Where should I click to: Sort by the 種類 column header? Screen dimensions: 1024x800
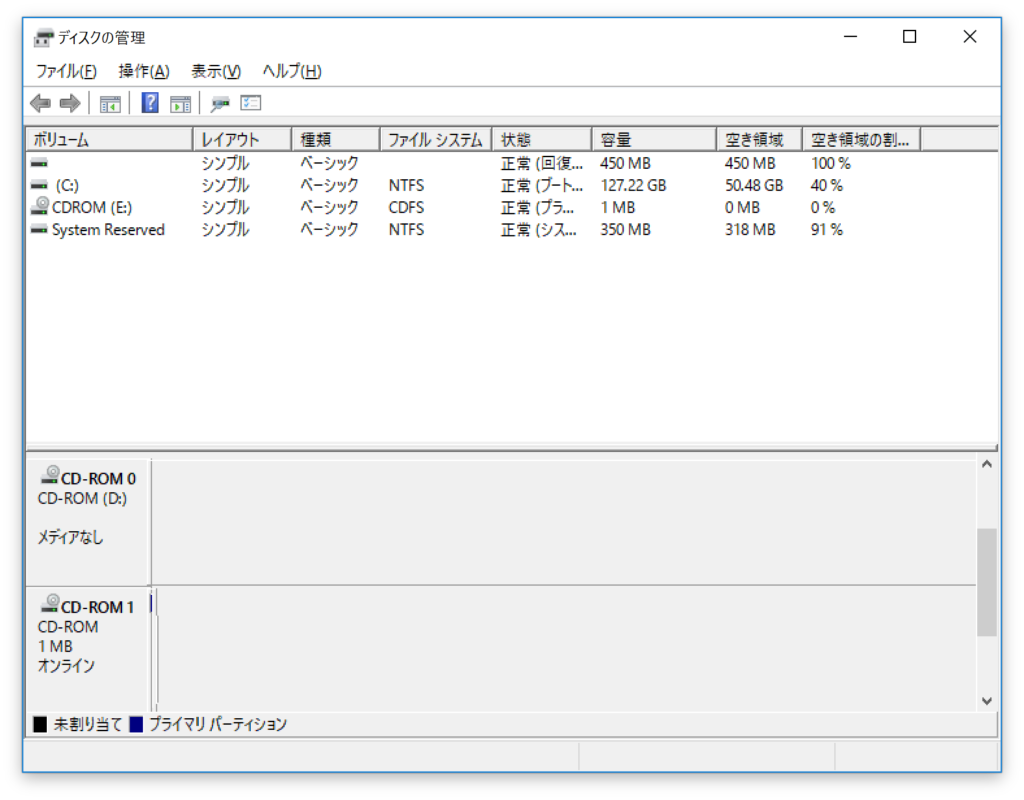tap(336, 139)
